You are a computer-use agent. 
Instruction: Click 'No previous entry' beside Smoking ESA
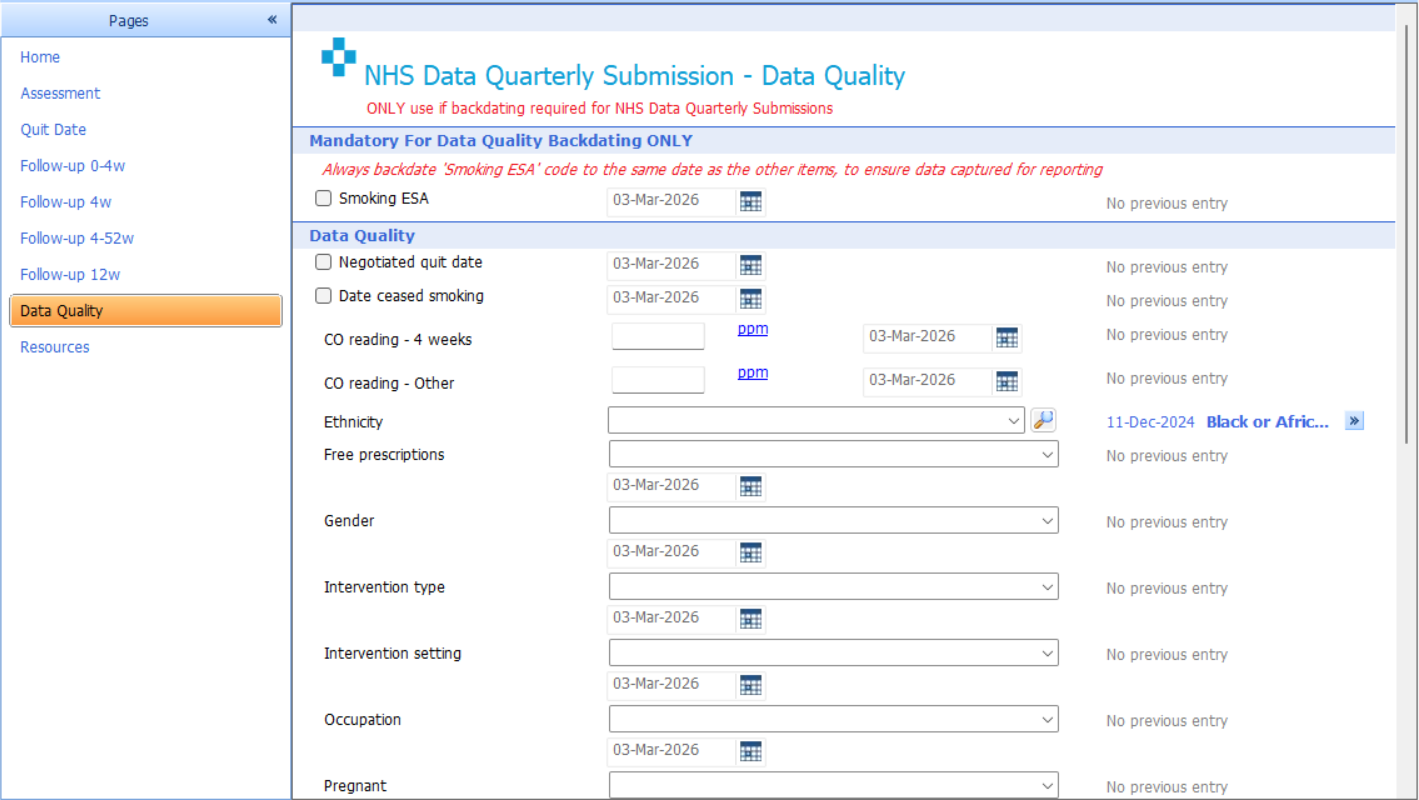click(x=1167, y=204)
